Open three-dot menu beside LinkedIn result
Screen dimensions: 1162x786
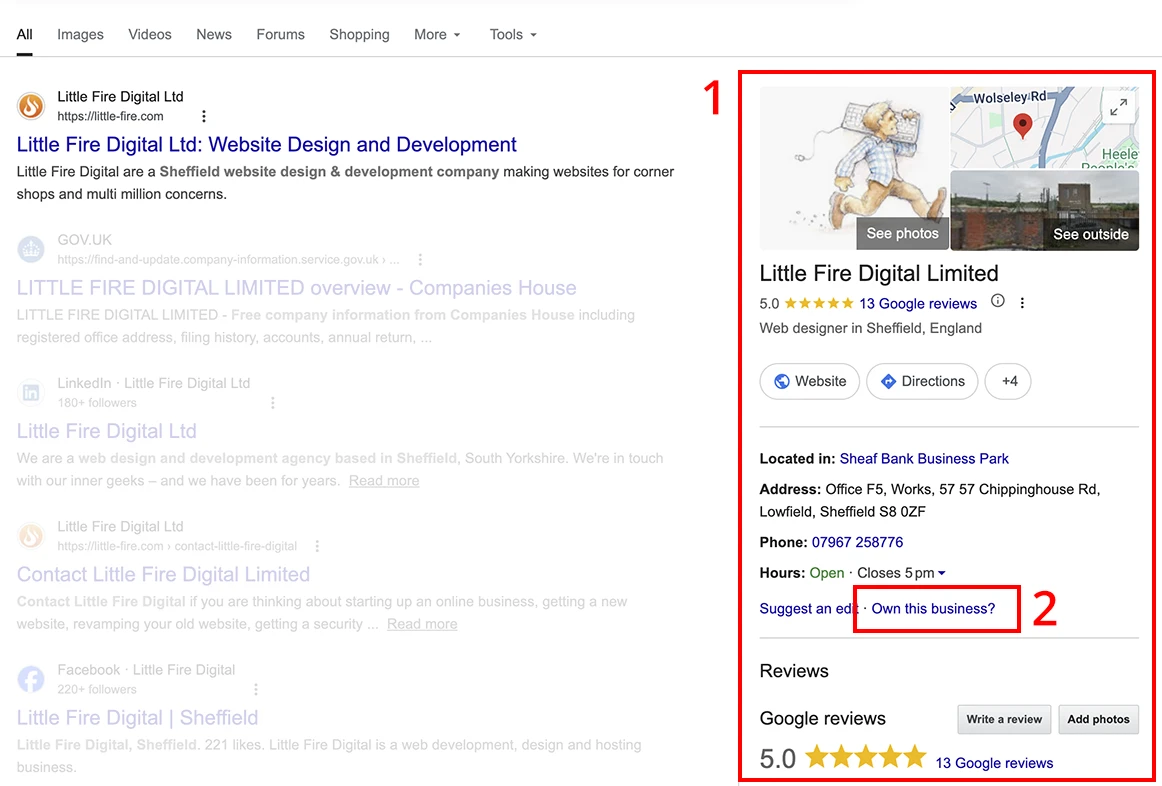click(x=273, y=403)
